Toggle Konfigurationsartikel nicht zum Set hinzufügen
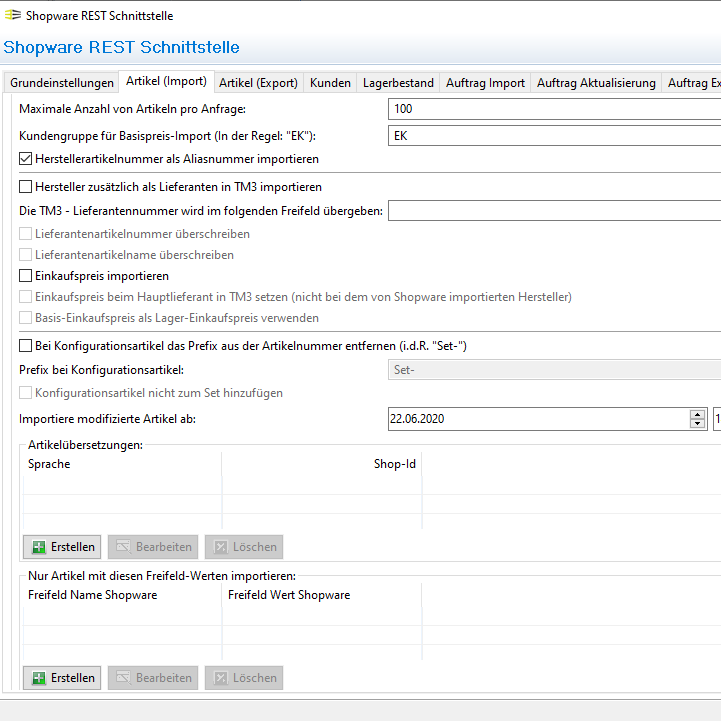 [x=25, y=393]
